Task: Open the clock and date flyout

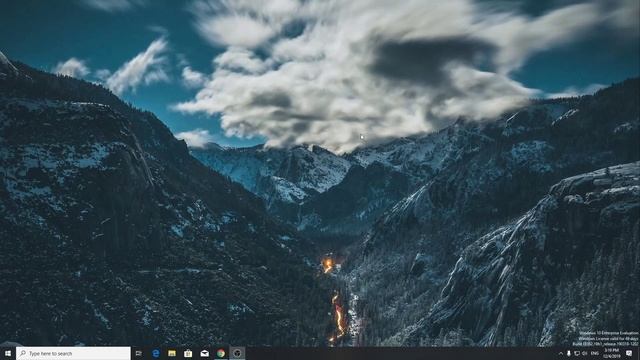Action: click(x=611, y=353)
